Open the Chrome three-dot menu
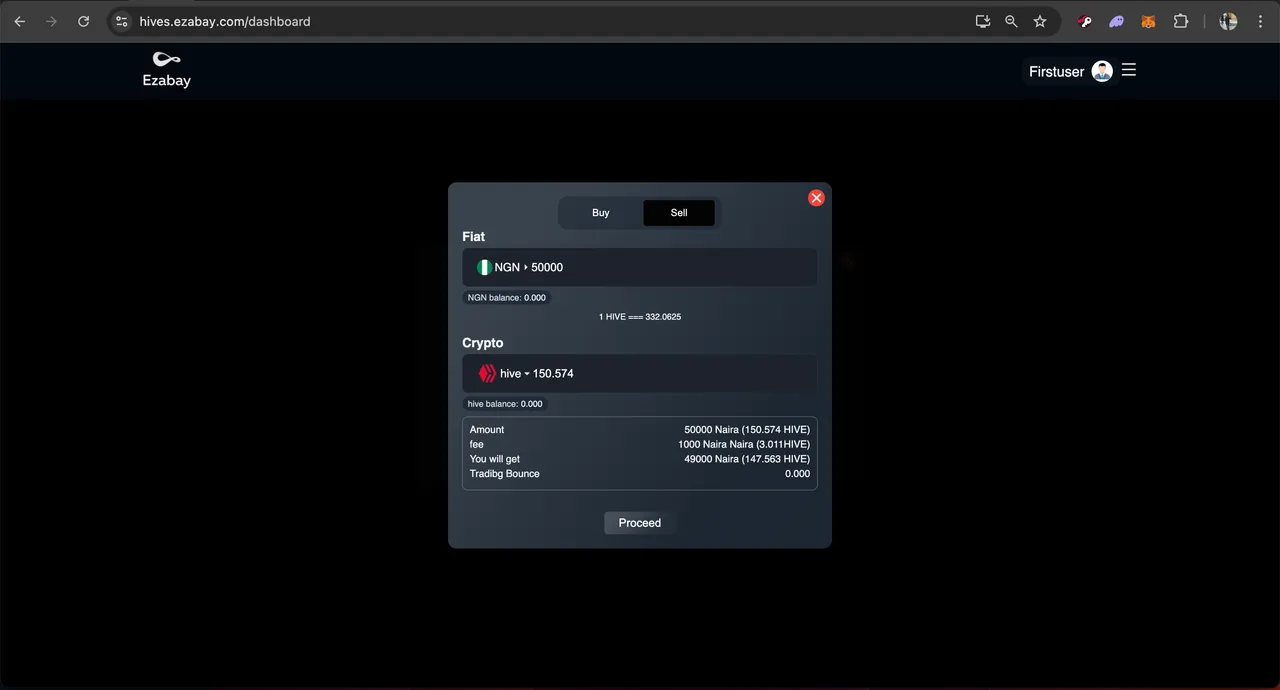 (x=1260, y=21)
